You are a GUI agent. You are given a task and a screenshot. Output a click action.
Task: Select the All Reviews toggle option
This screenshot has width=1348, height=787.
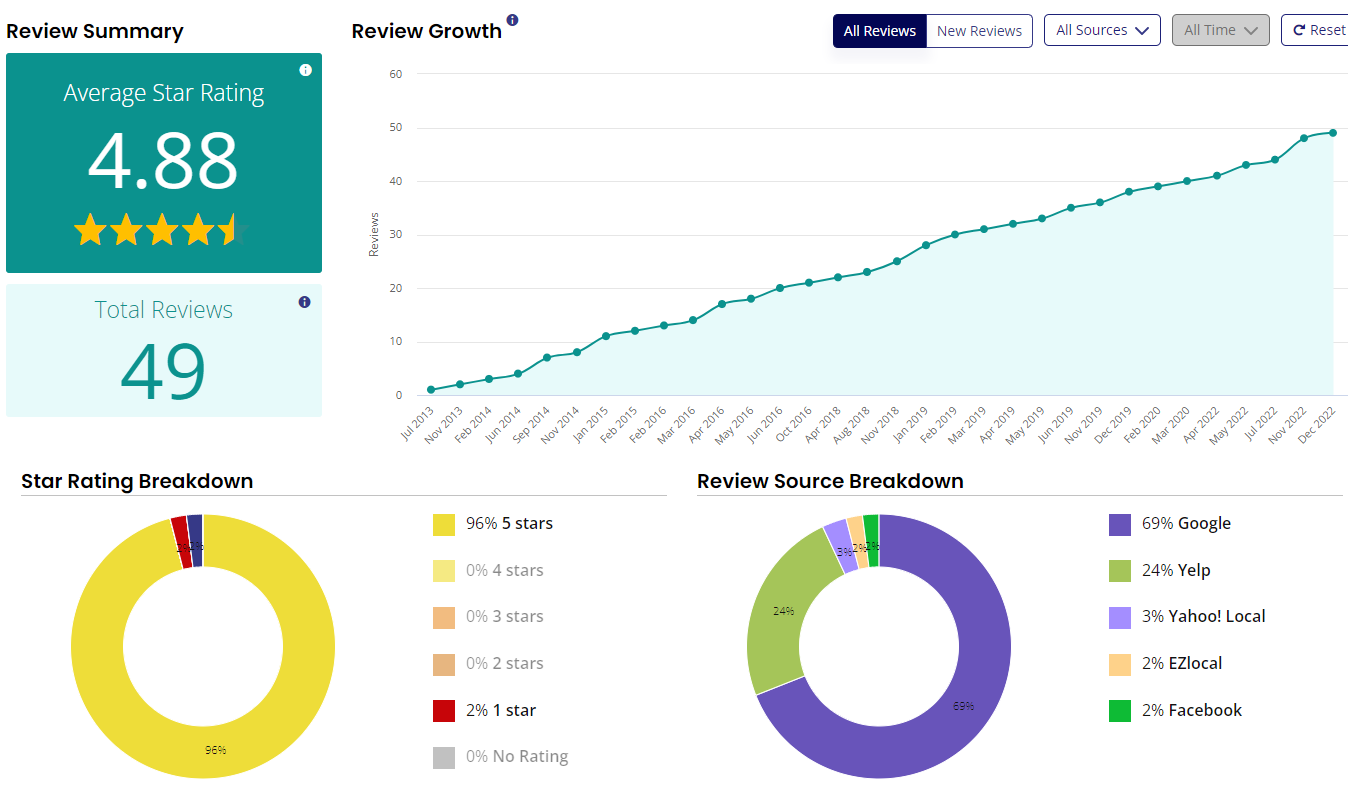tap(879, 31)
